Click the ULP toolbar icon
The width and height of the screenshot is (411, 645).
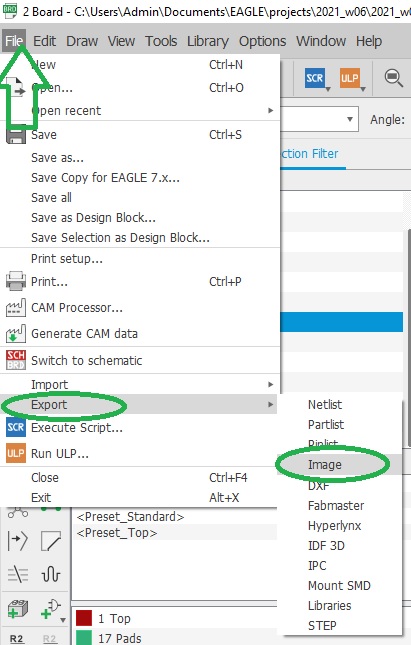(x=349, y=78)
